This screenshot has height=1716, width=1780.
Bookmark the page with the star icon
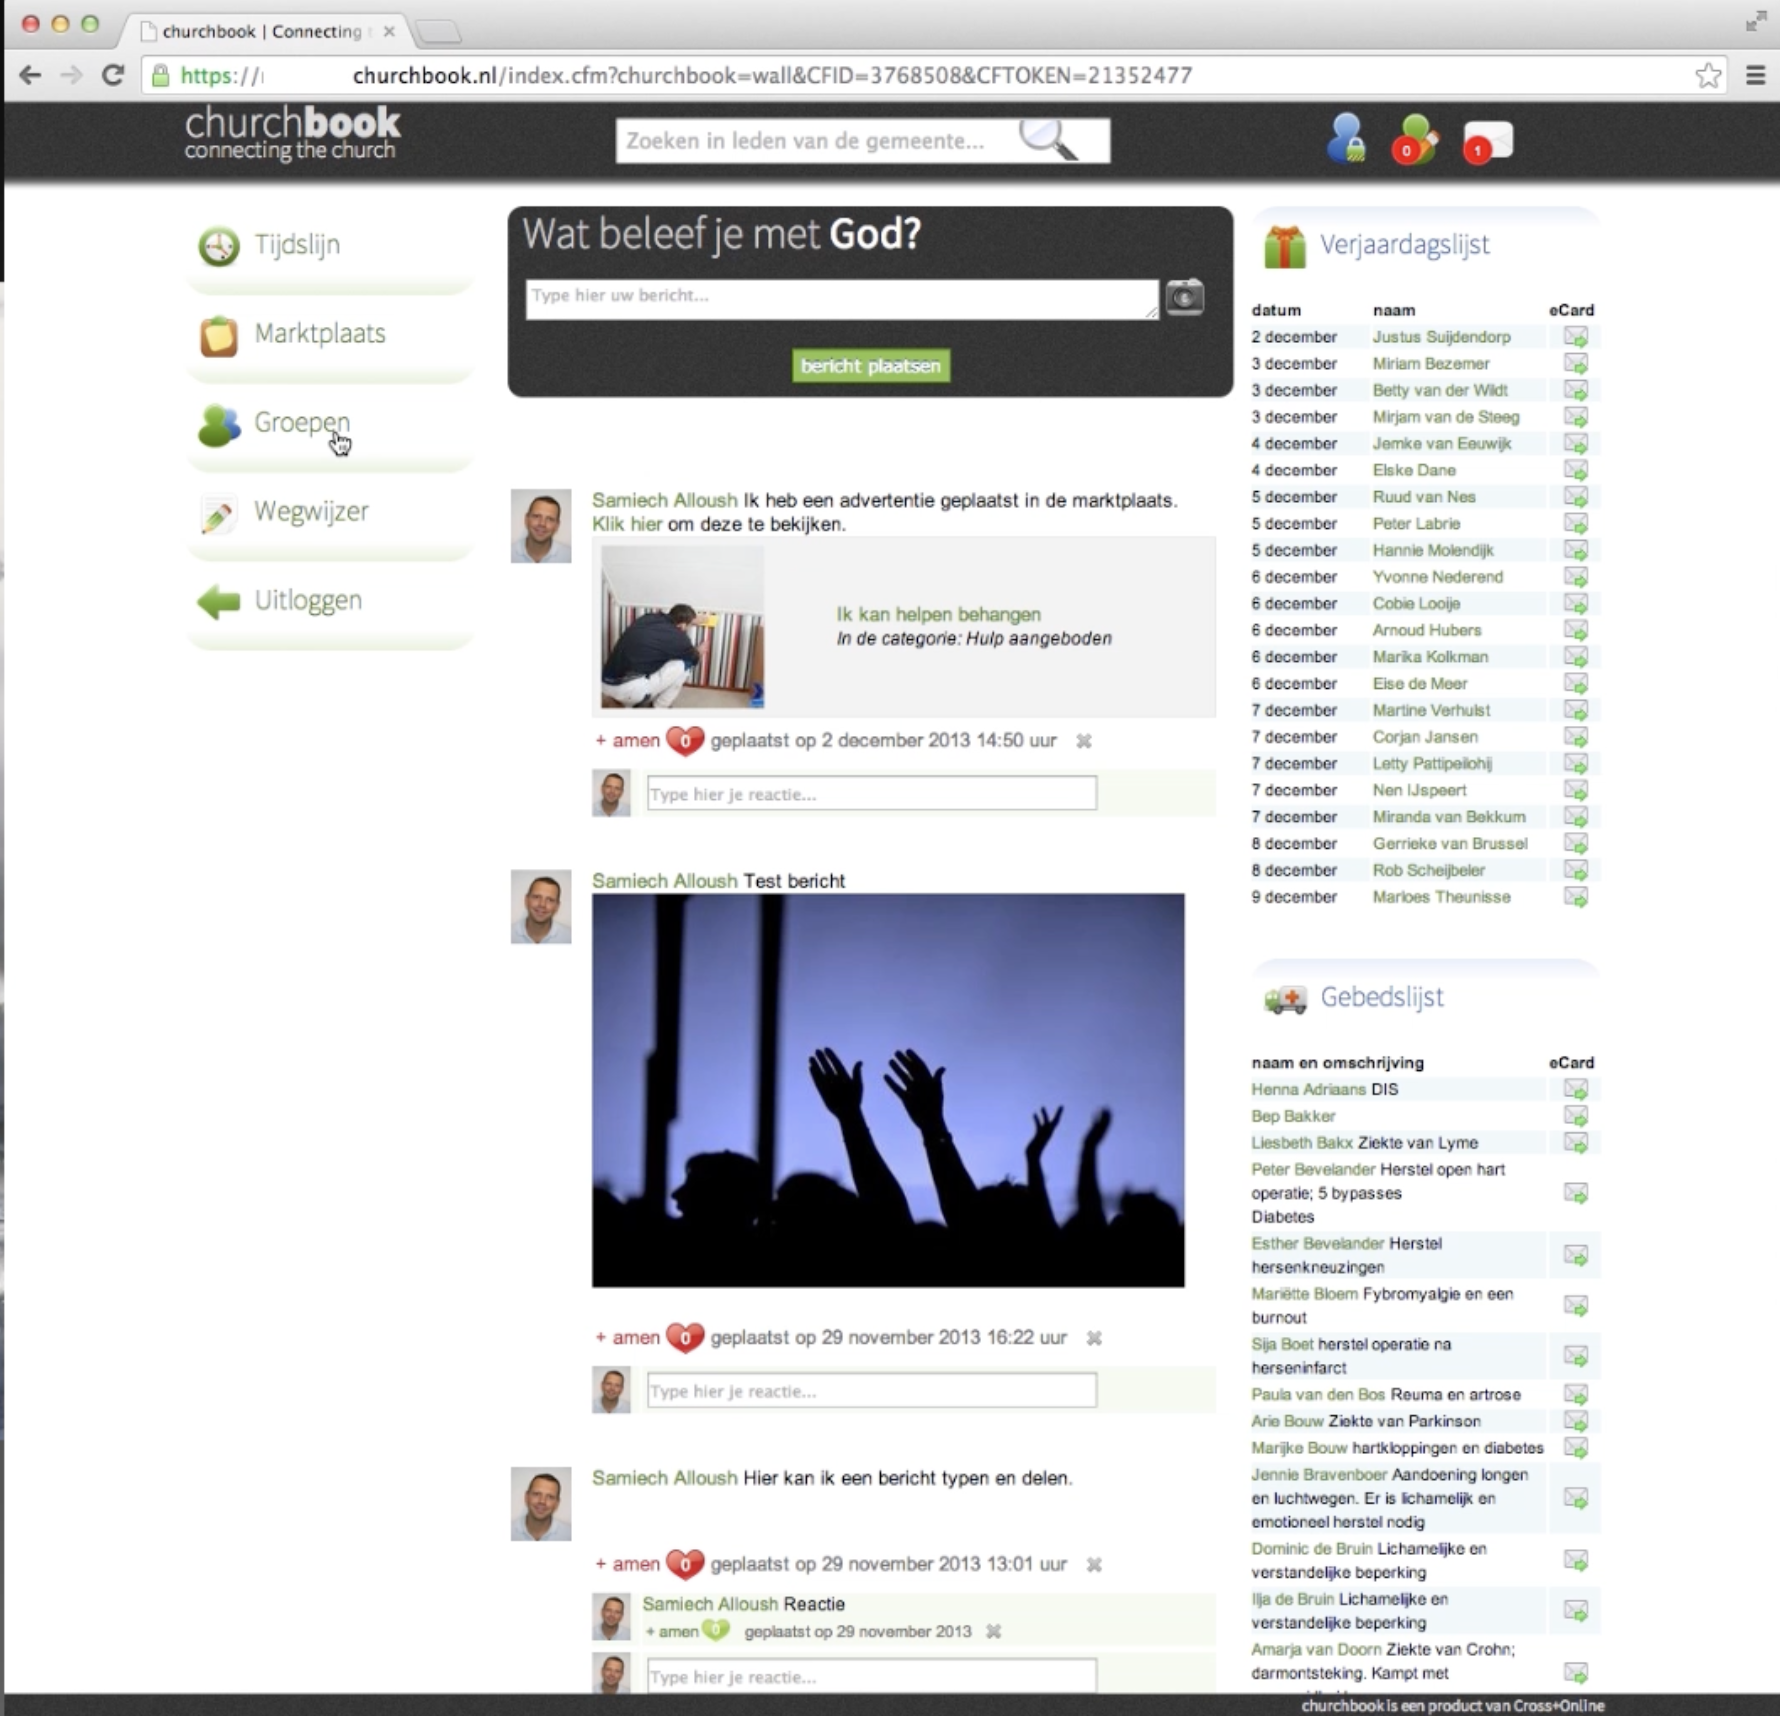click(x=1706, y=75)
